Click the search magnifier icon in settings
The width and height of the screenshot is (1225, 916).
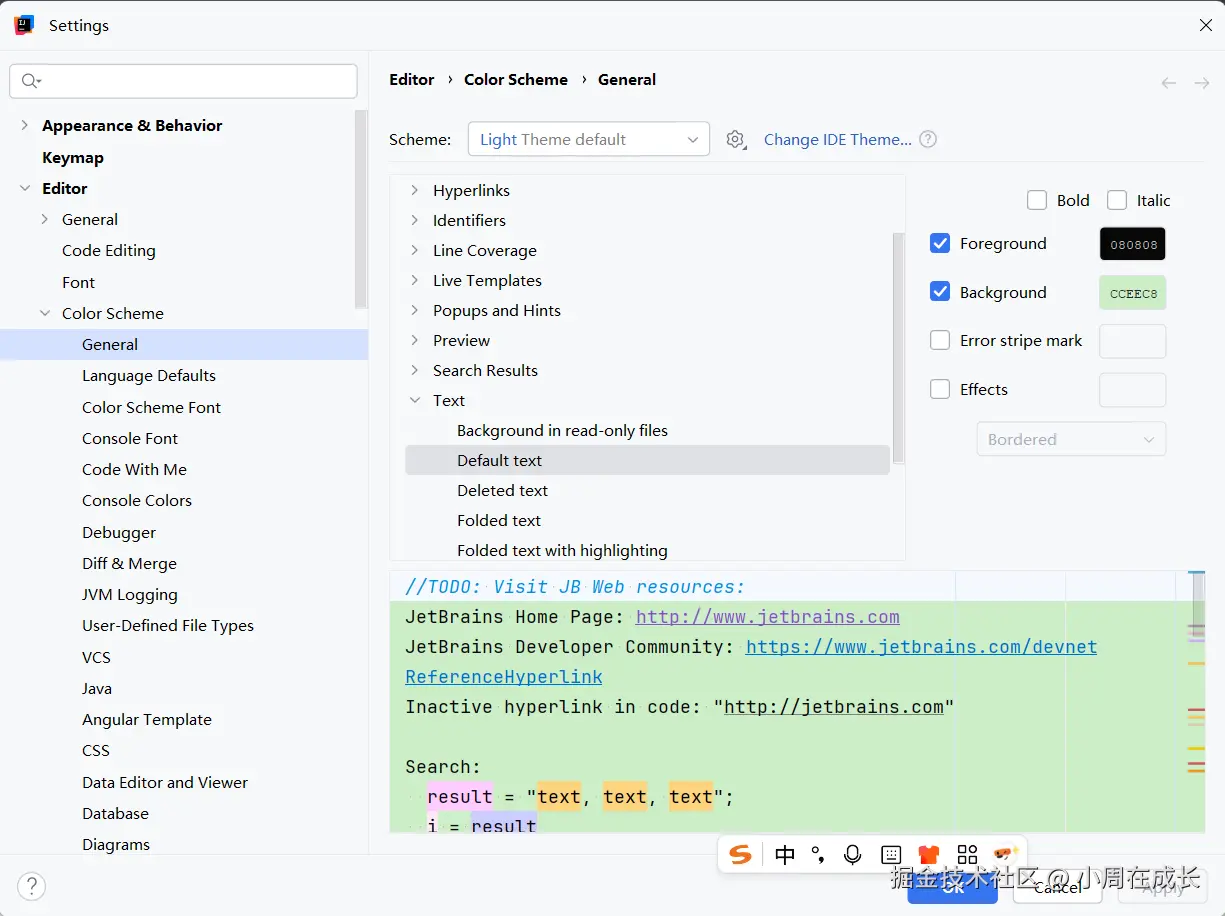[30, 81]
